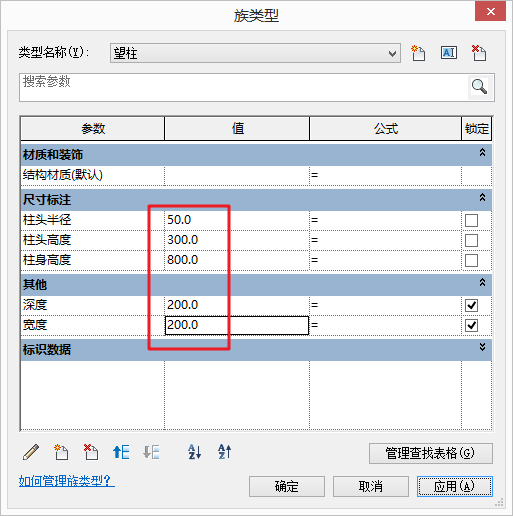This screenshot has width=513, height=516.
Task: Select the 深度 parameter name
Action: [x=35, y=305]
